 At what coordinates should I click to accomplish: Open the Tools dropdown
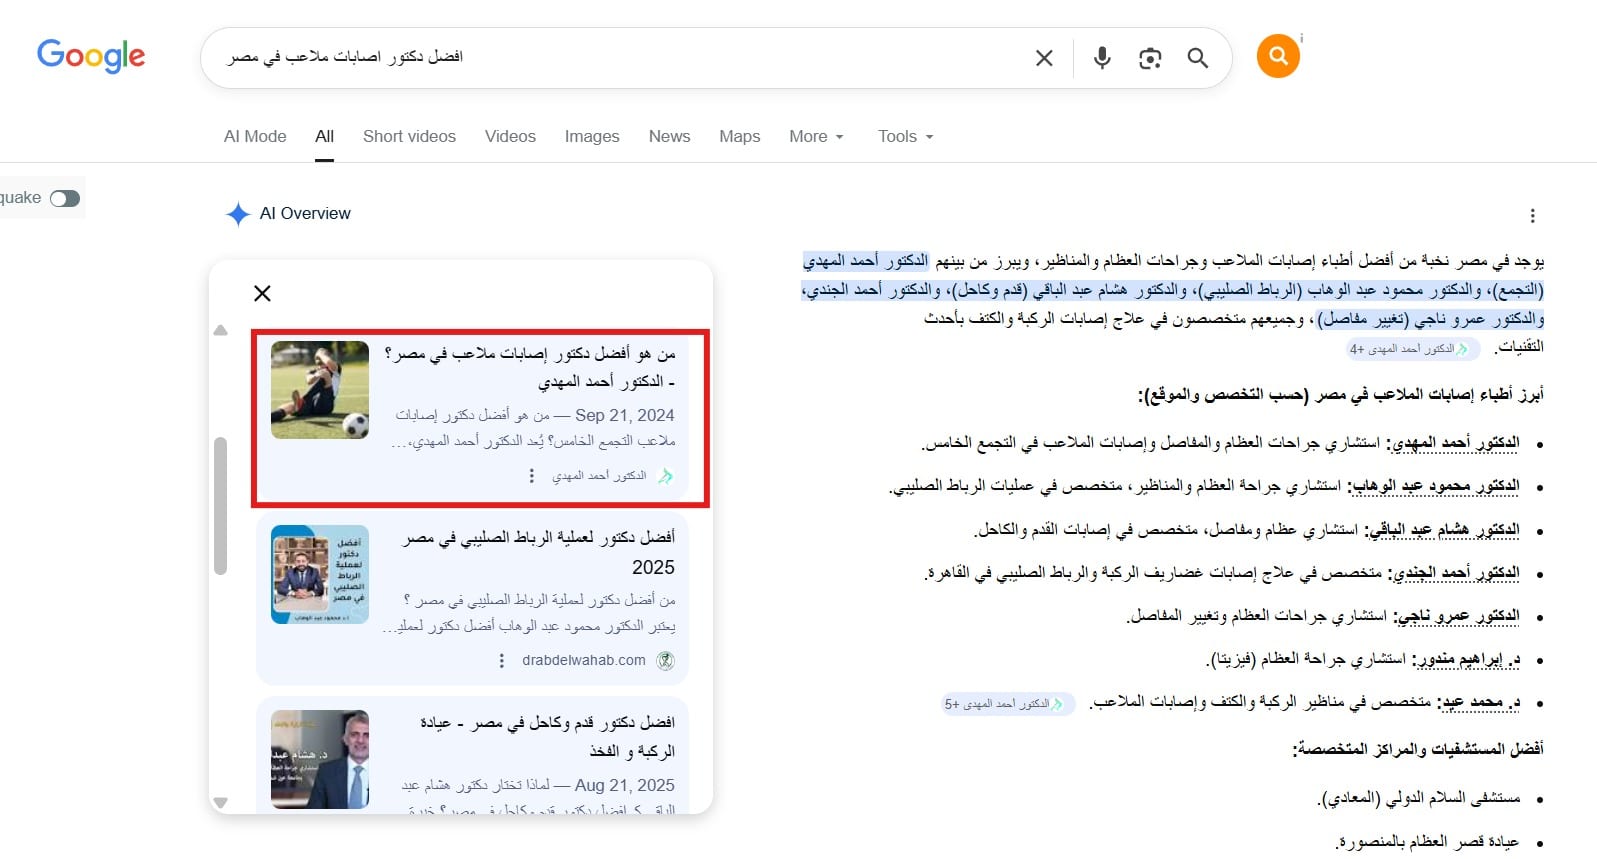[905, 136]
